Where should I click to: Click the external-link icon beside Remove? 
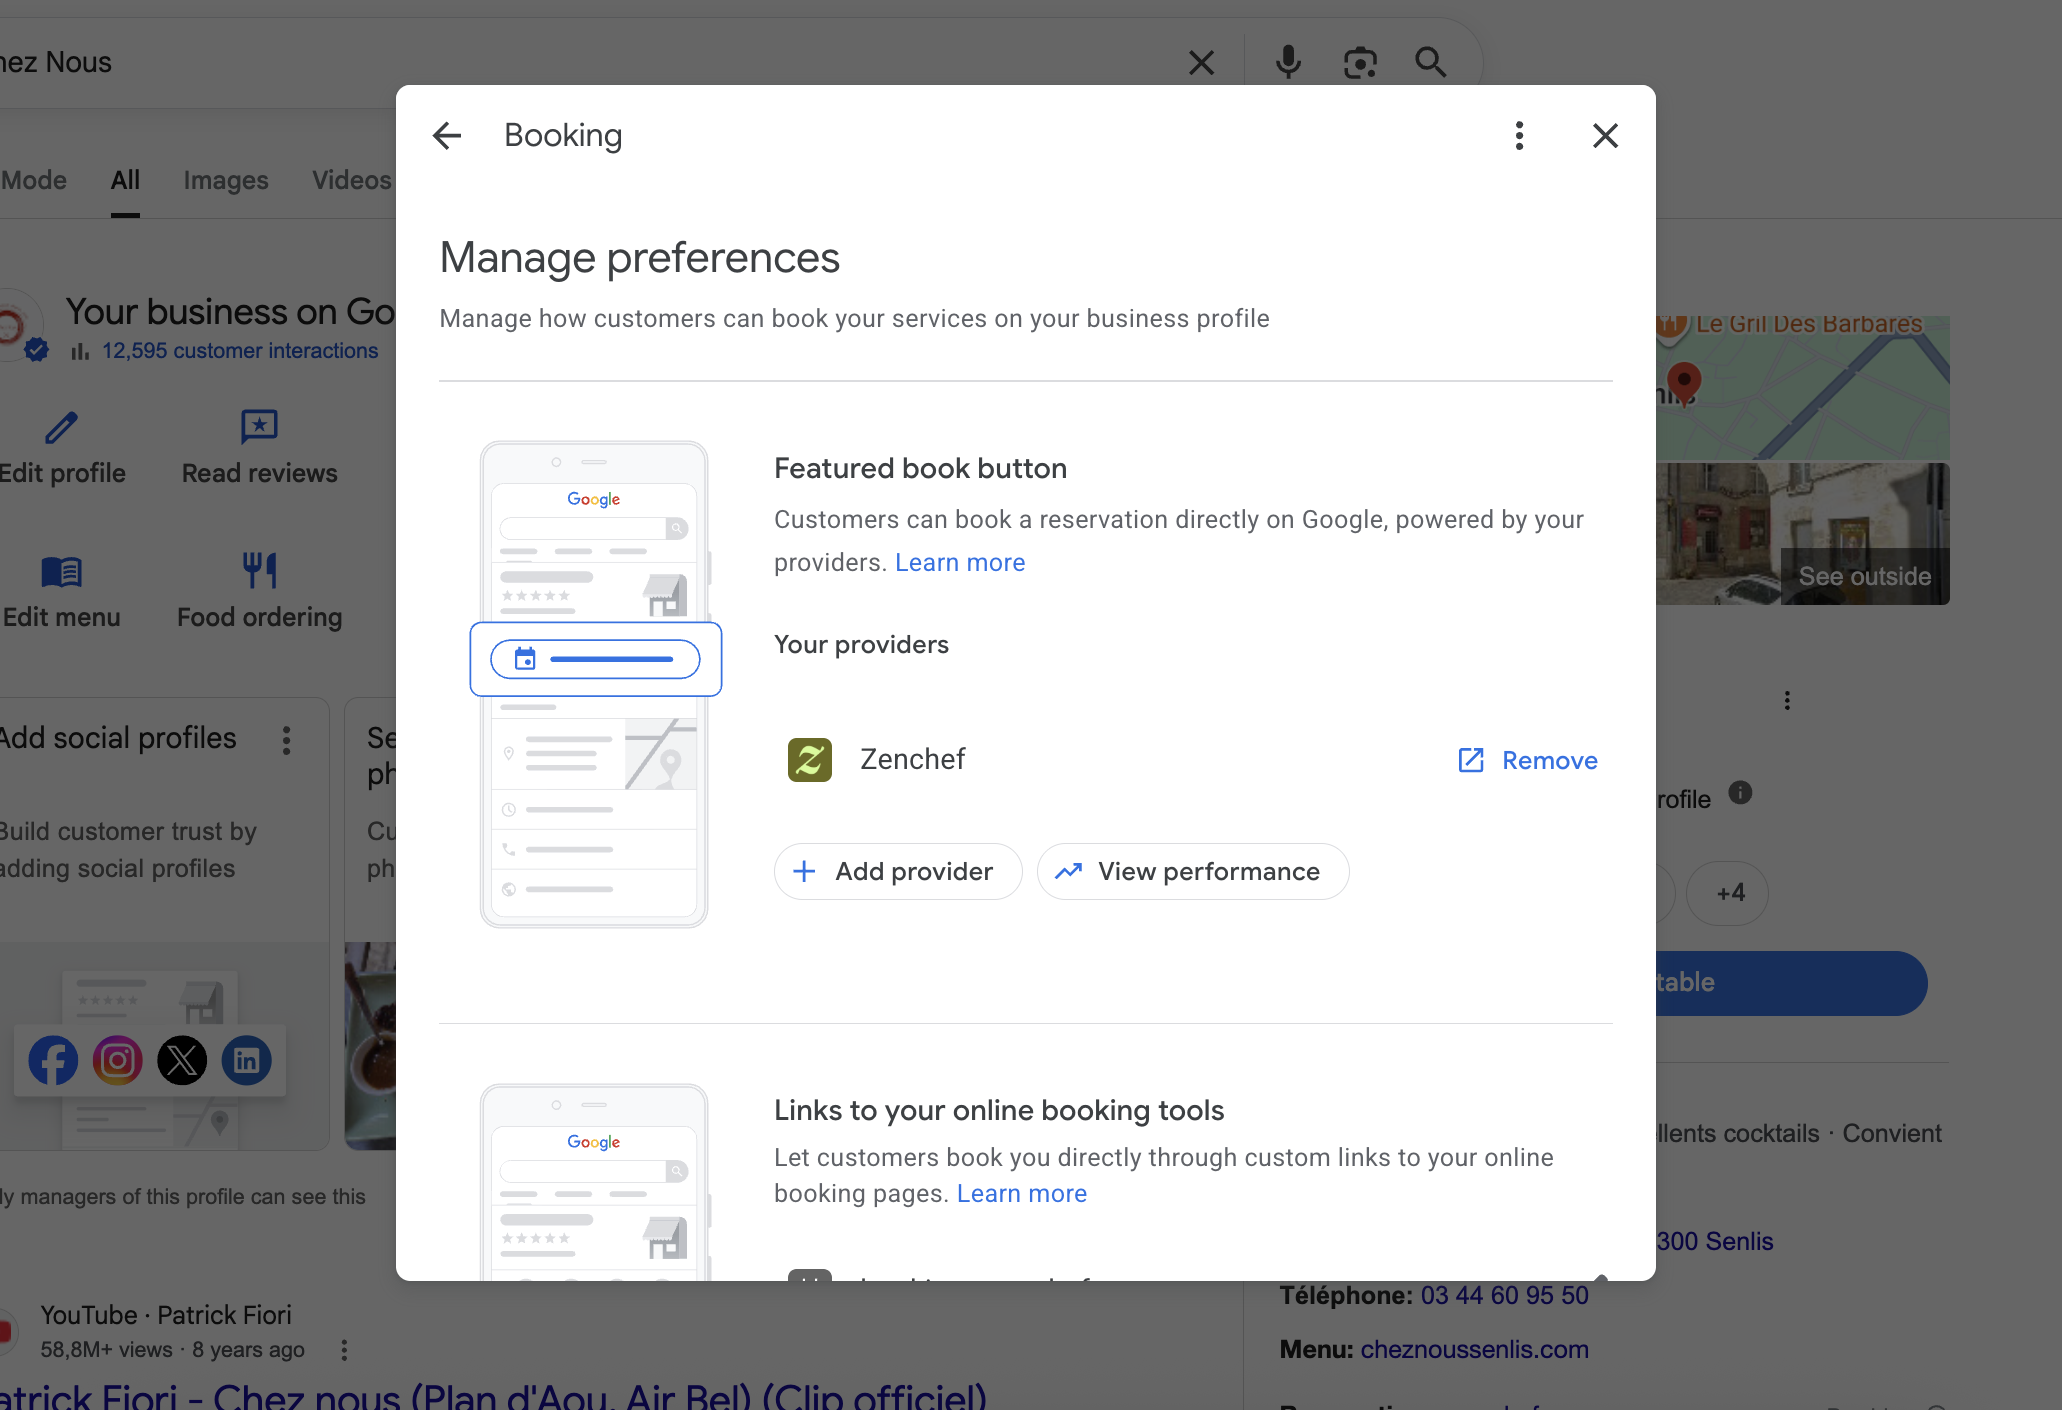(x=1471, y=760)
